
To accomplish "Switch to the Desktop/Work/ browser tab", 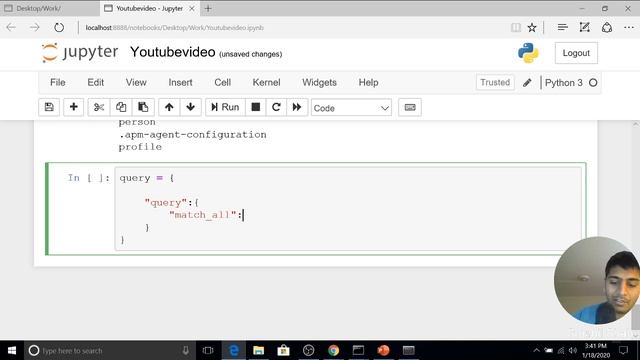I will point(49,8).
